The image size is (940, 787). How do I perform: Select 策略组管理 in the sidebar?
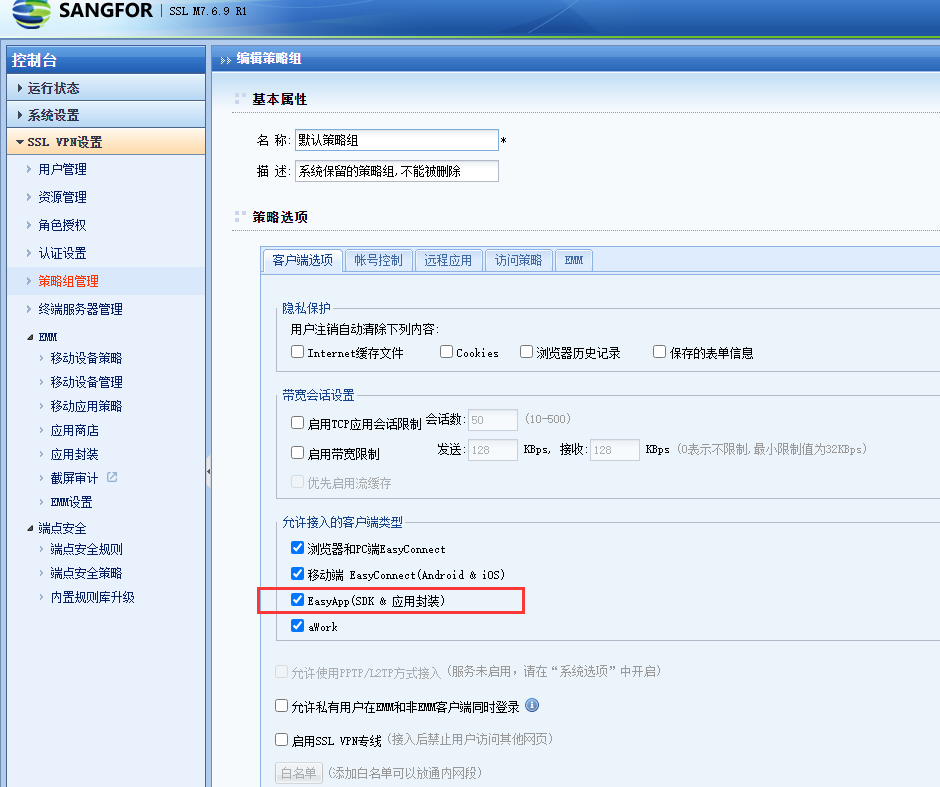pyautogui.click(x=68, y=281)
